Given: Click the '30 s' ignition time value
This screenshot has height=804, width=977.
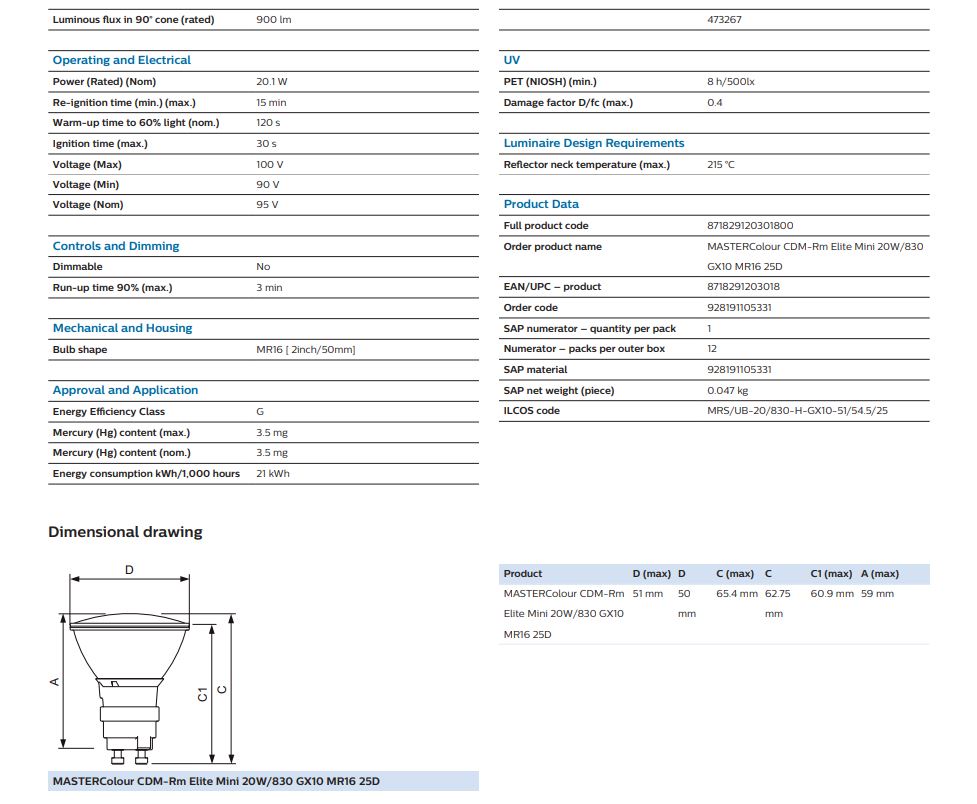Looking at the screenshot, I should coord(266,144).
